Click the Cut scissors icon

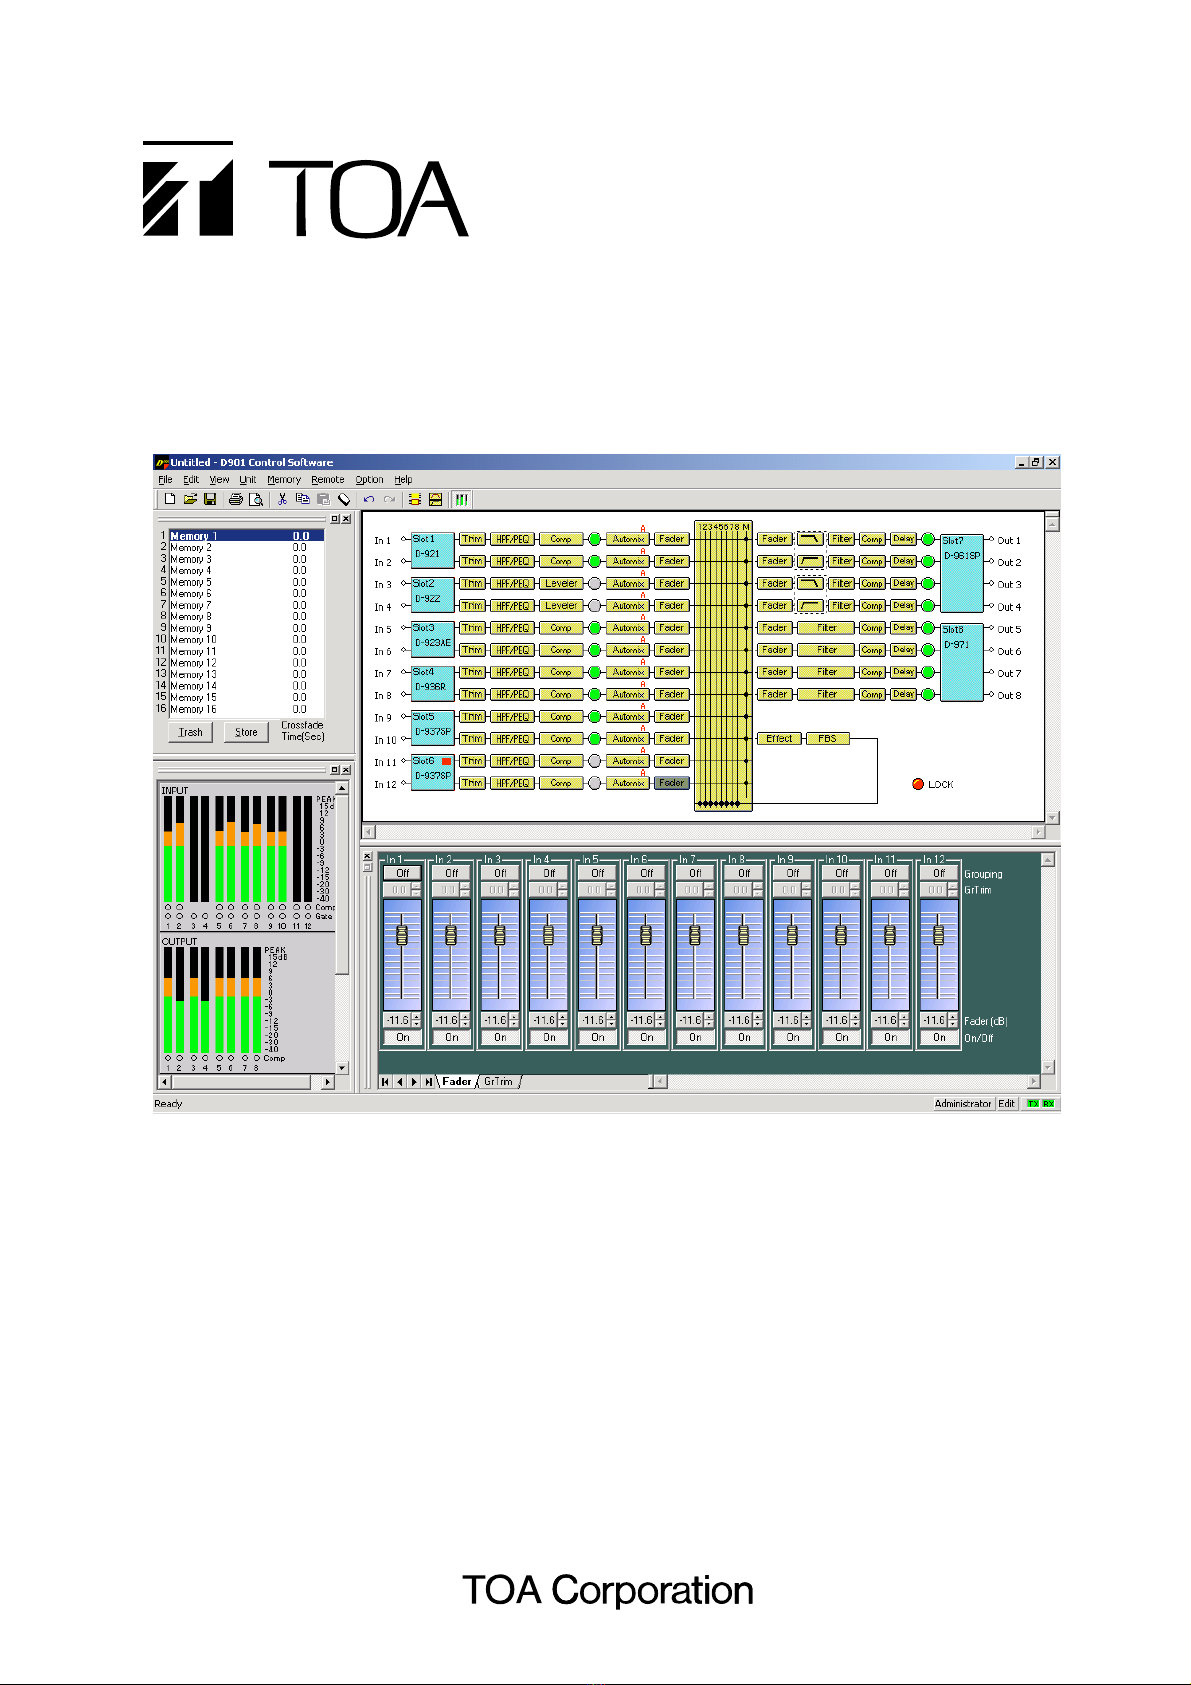pos(282,499)
